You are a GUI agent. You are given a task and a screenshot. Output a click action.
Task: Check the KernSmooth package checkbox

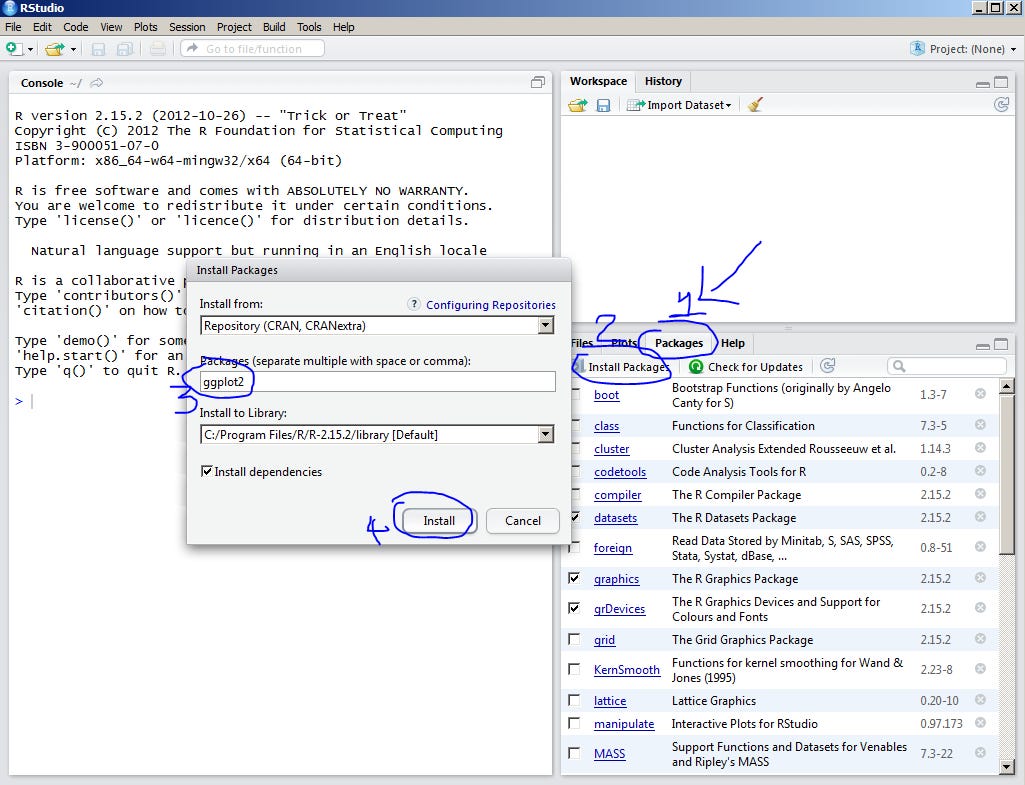pos(574,669)
